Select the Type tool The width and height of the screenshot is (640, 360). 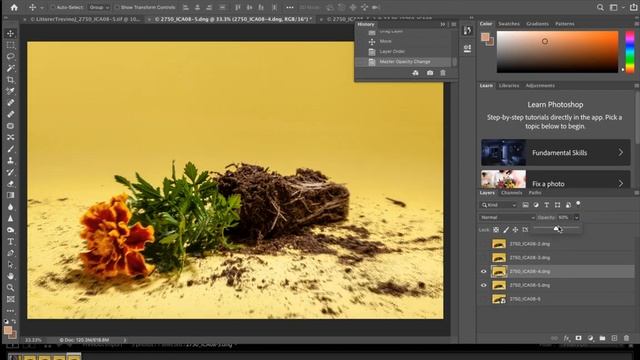pyautogui.click(x=11, y=242)
